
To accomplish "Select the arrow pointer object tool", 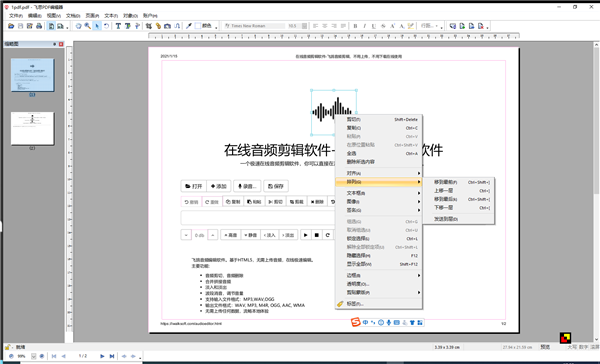I will (x=97, y=26).
